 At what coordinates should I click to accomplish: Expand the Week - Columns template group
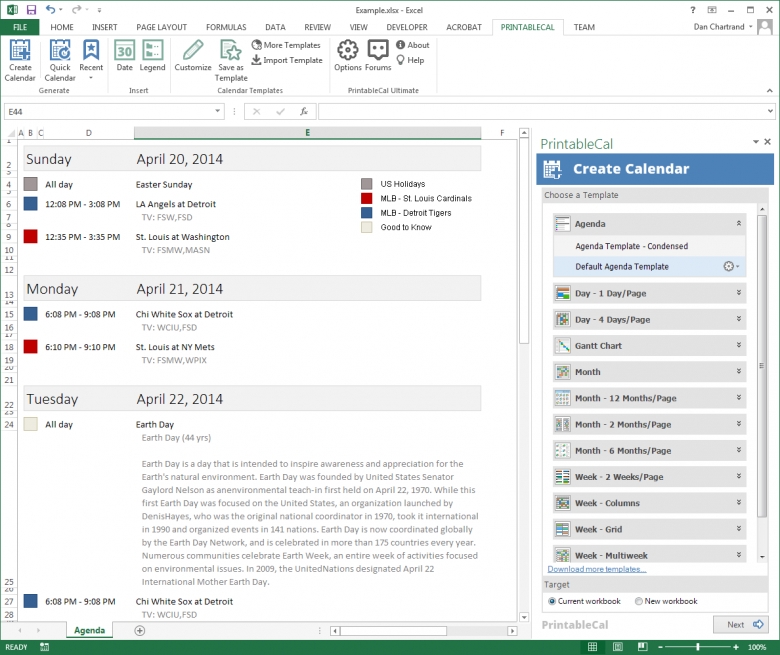click(739, 503)
